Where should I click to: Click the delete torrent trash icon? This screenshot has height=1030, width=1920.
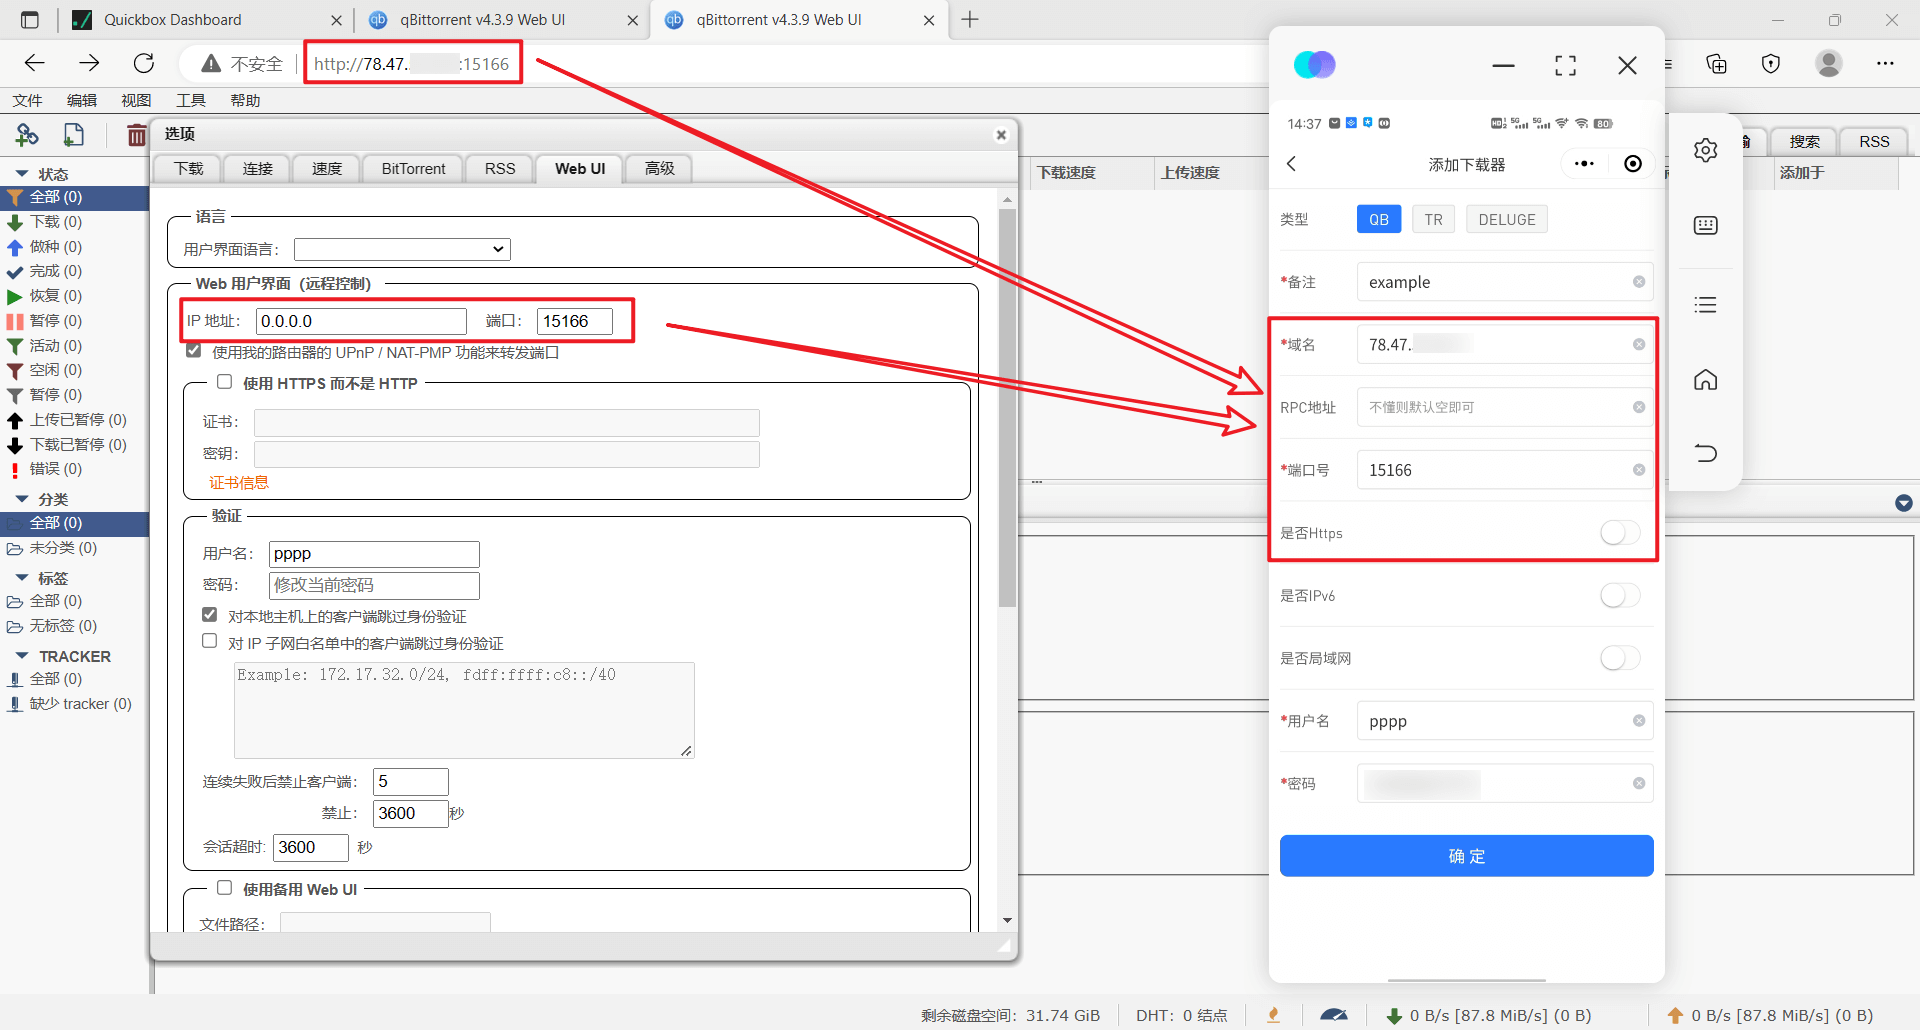click(x=136, y=135)
